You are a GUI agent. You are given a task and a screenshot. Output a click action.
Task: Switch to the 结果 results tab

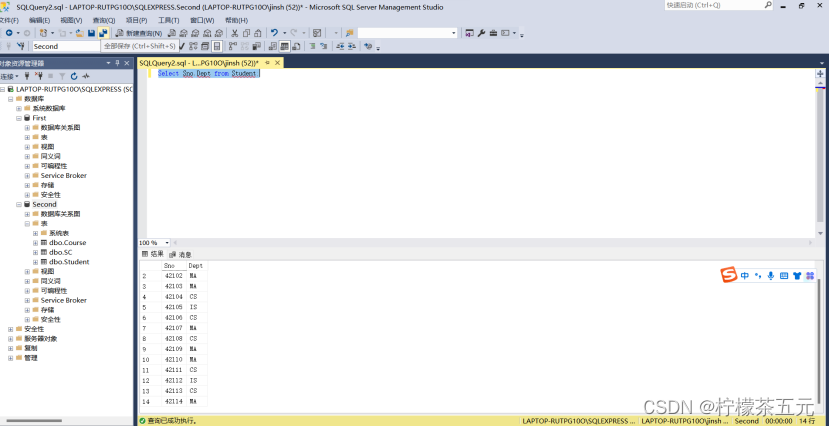click(x=153, y=254)
